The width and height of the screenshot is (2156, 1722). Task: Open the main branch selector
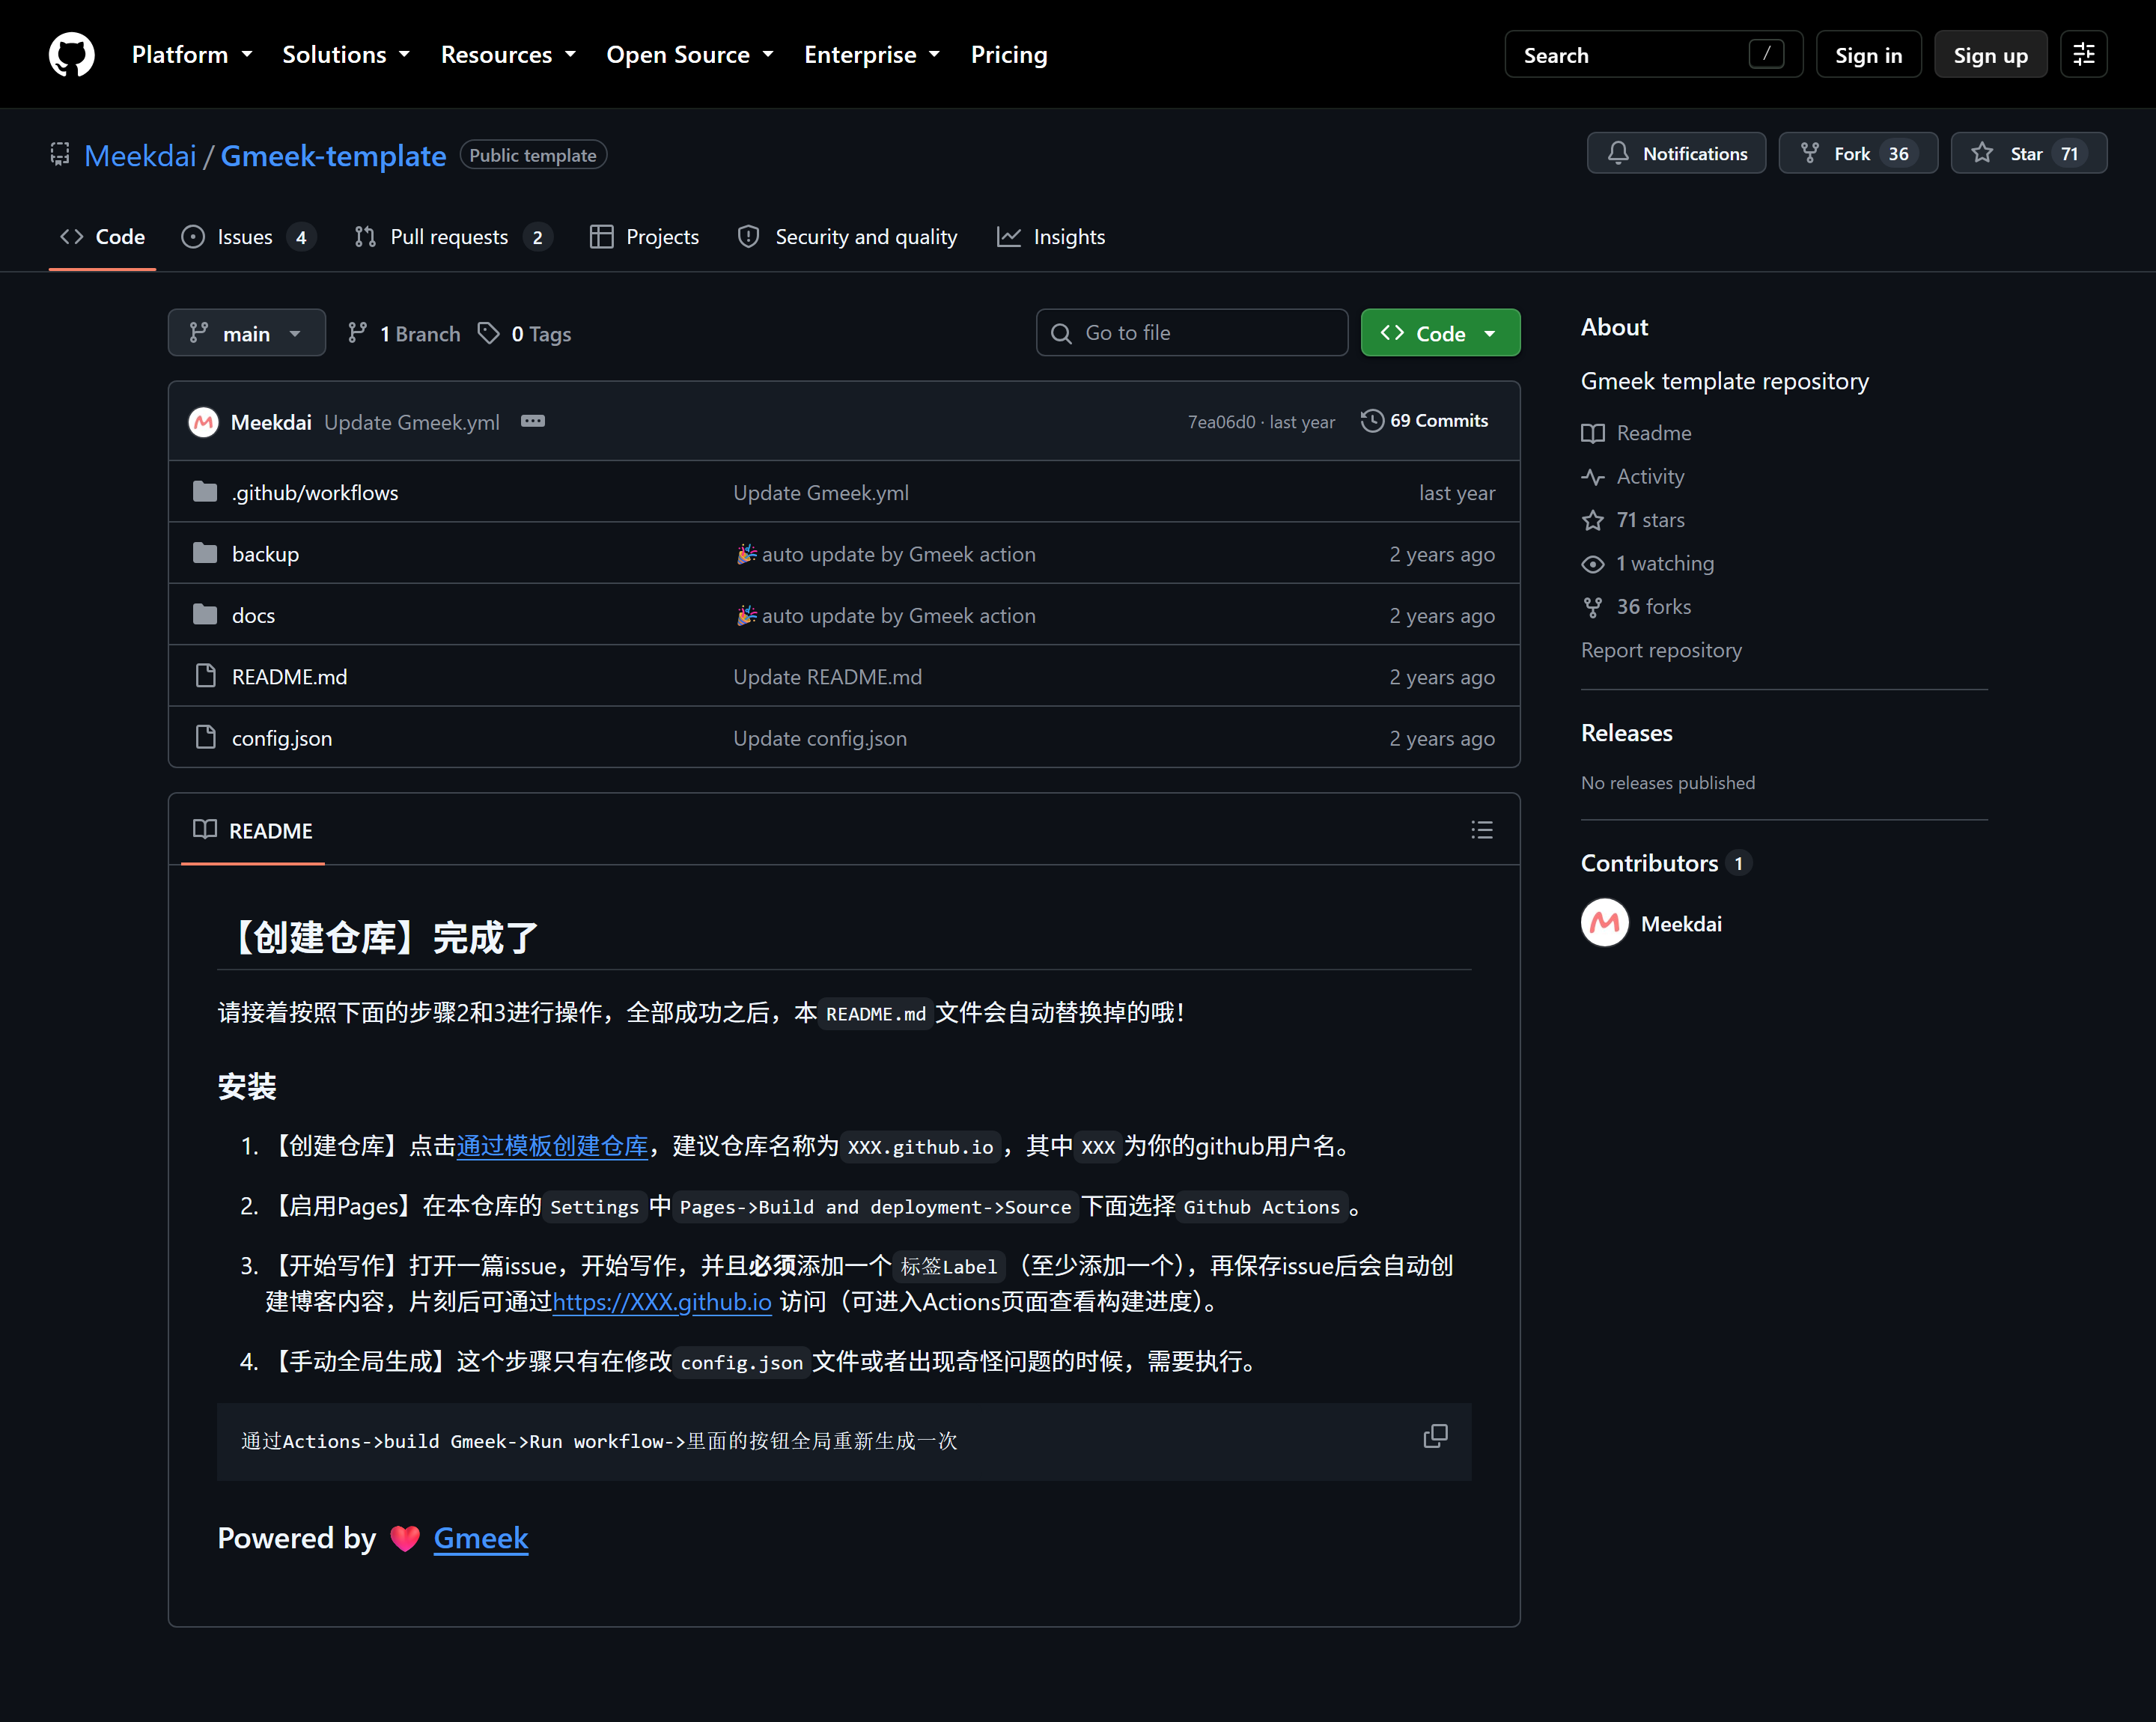[246, 333]
